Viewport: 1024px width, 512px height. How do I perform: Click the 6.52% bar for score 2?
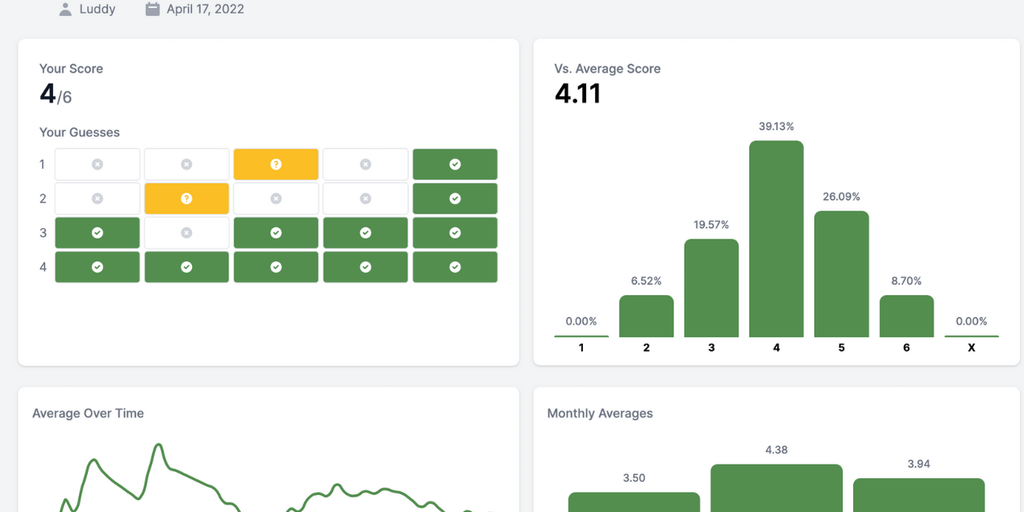[x=646, y=316]
